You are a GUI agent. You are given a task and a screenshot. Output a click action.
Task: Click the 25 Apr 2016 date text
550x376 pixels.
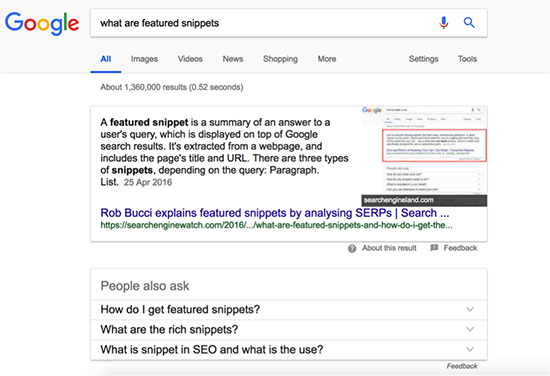tap(148, 182)
